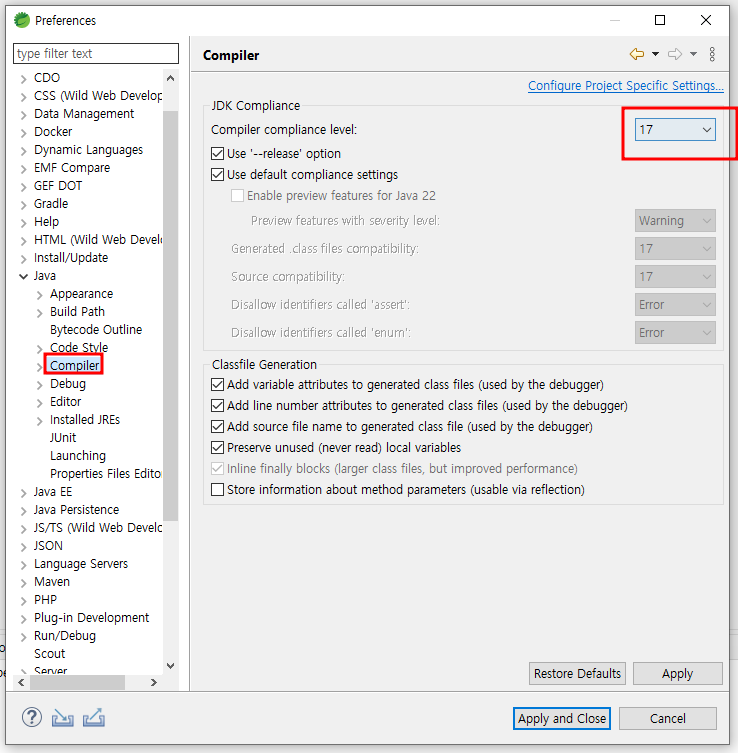The image size is (738, 753).
Task: Maximize the Preferences window
Action: click(x=660, y=20)
